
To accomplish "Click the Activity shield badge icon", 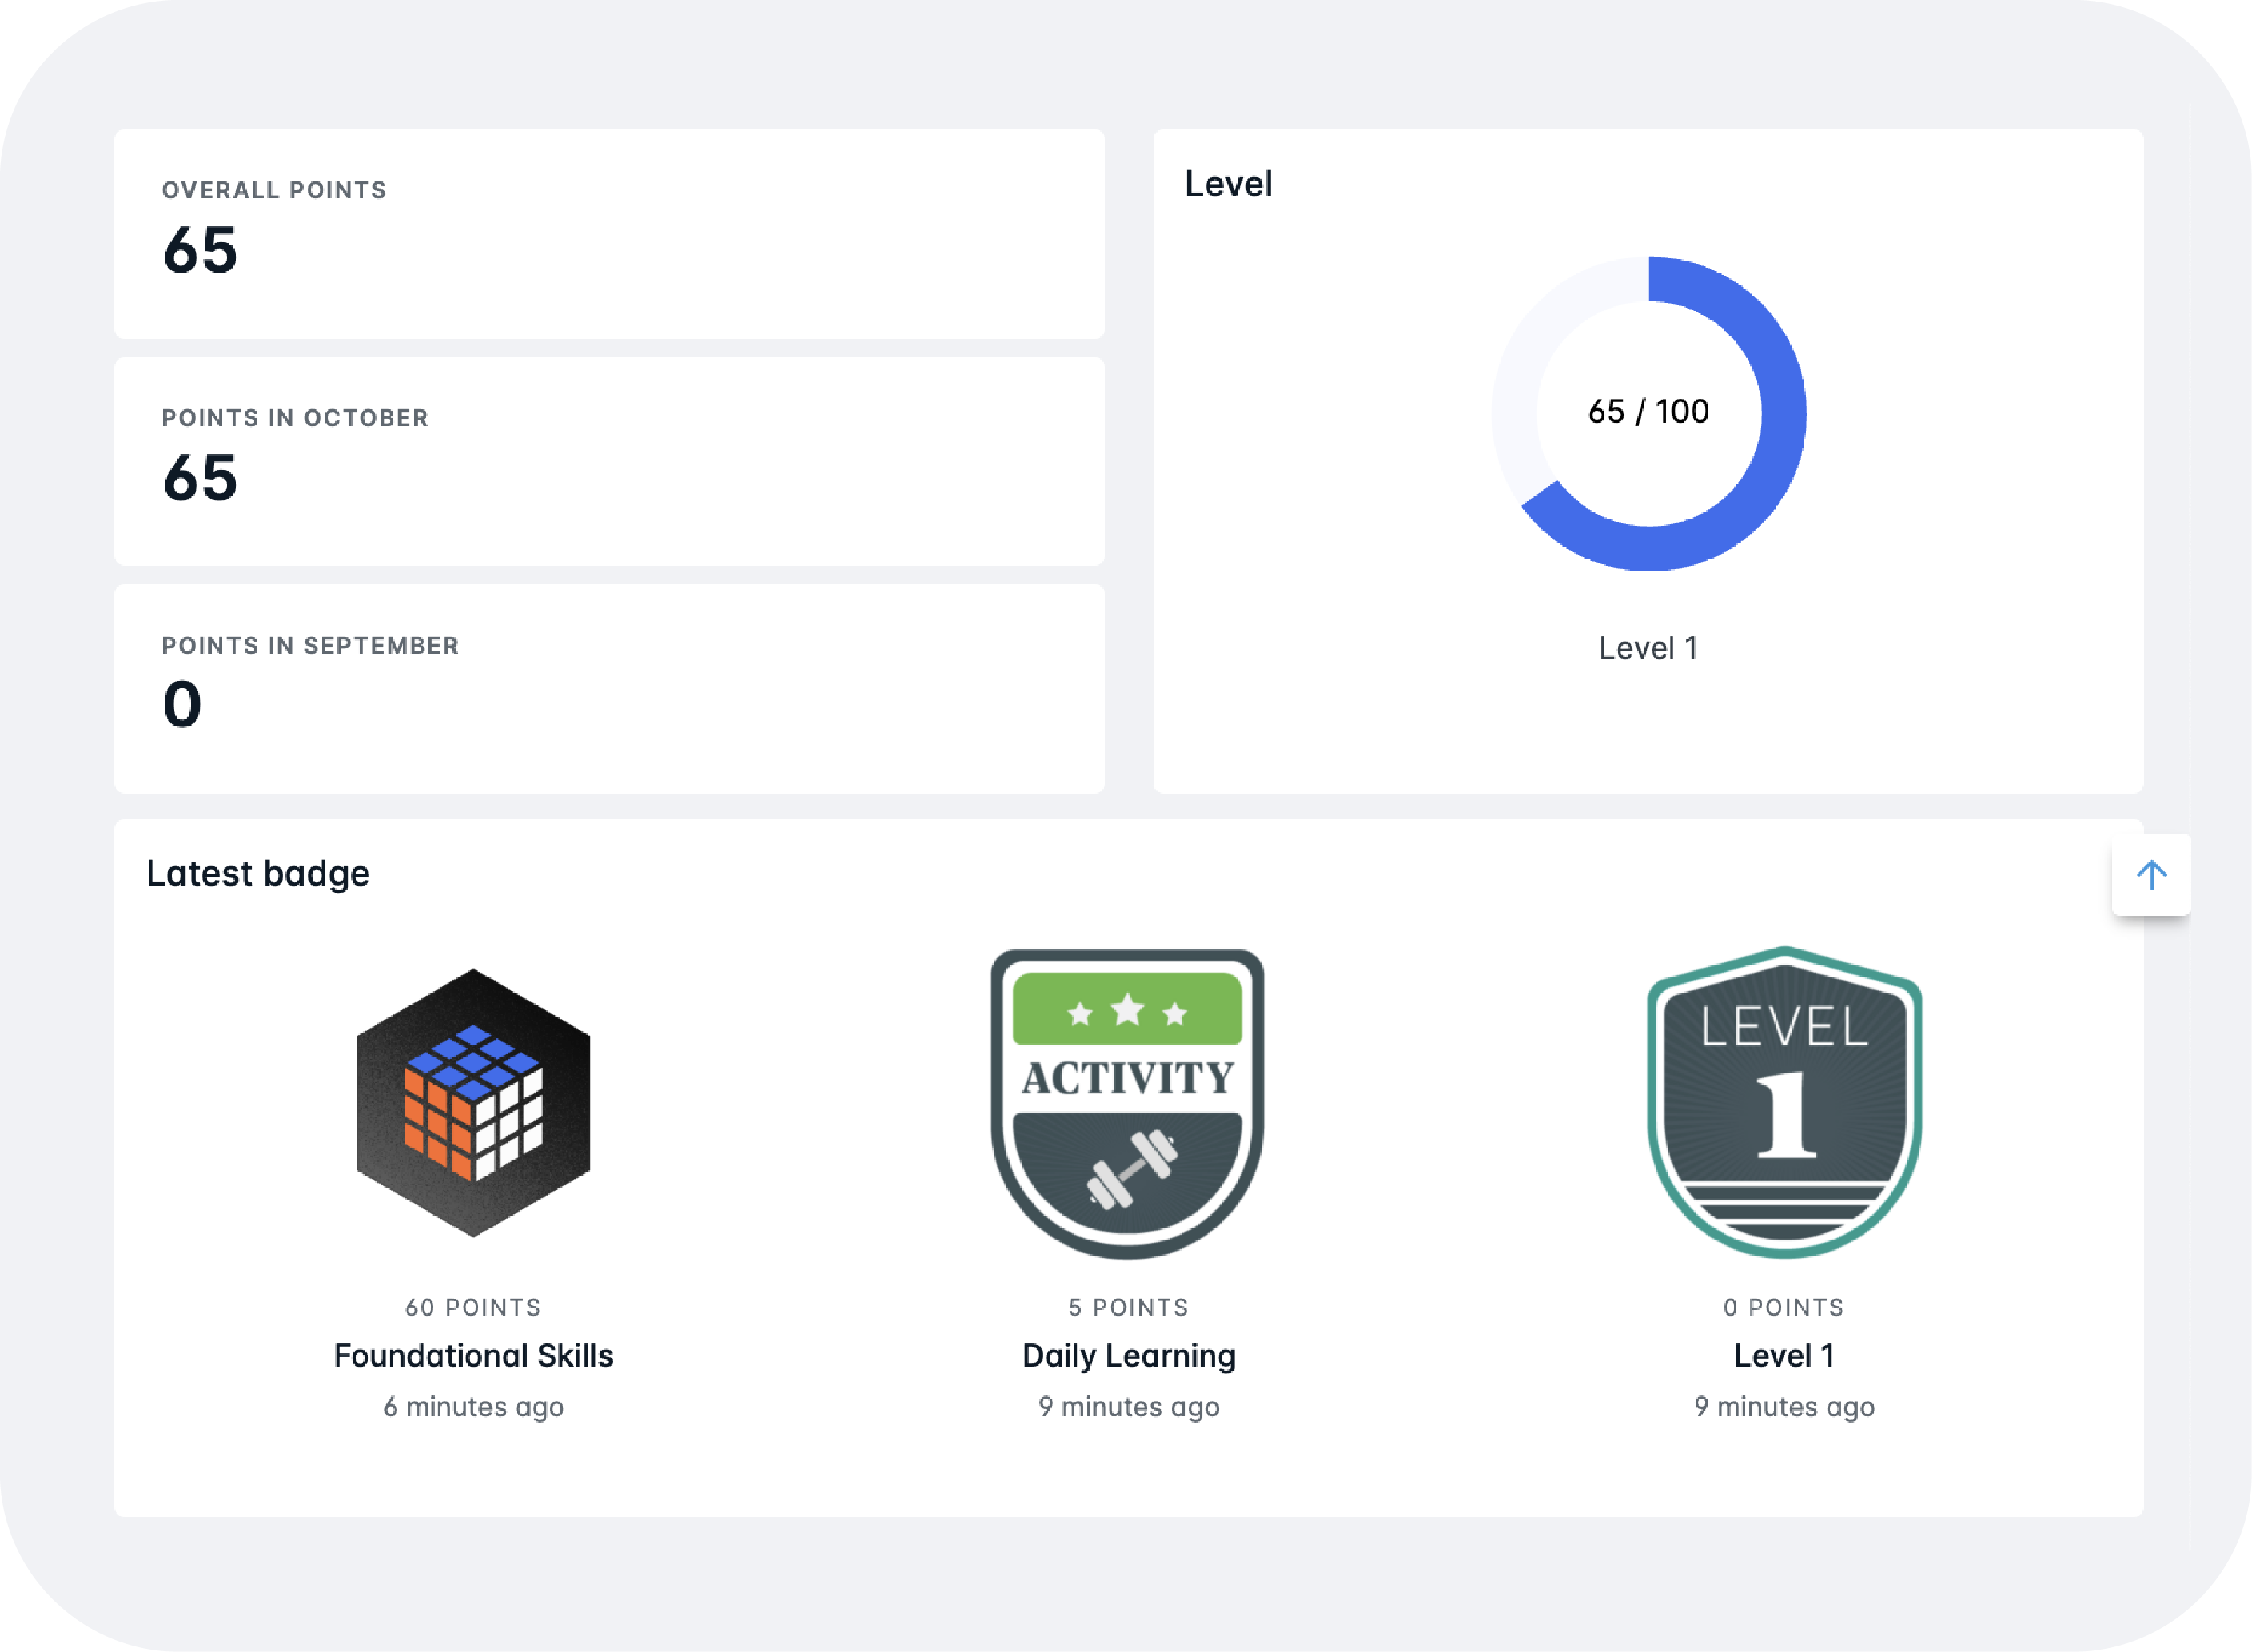I will click(1127, 1102).
